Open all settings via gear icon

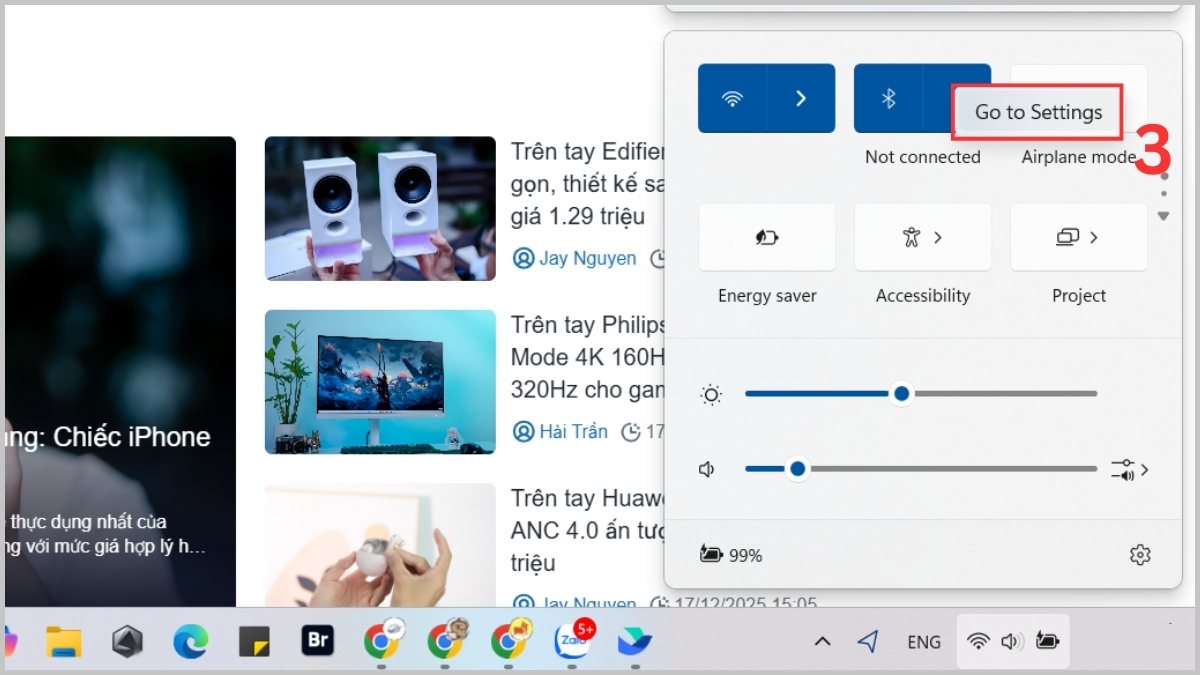click(x=1139, y=555)
